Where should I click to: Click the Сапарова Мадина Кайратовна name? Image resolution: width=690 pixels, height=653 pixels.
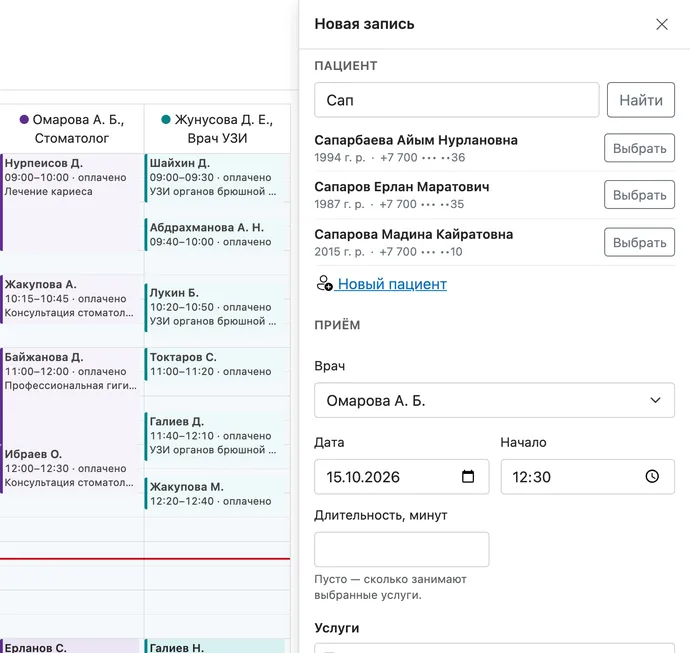click(414, 235)
